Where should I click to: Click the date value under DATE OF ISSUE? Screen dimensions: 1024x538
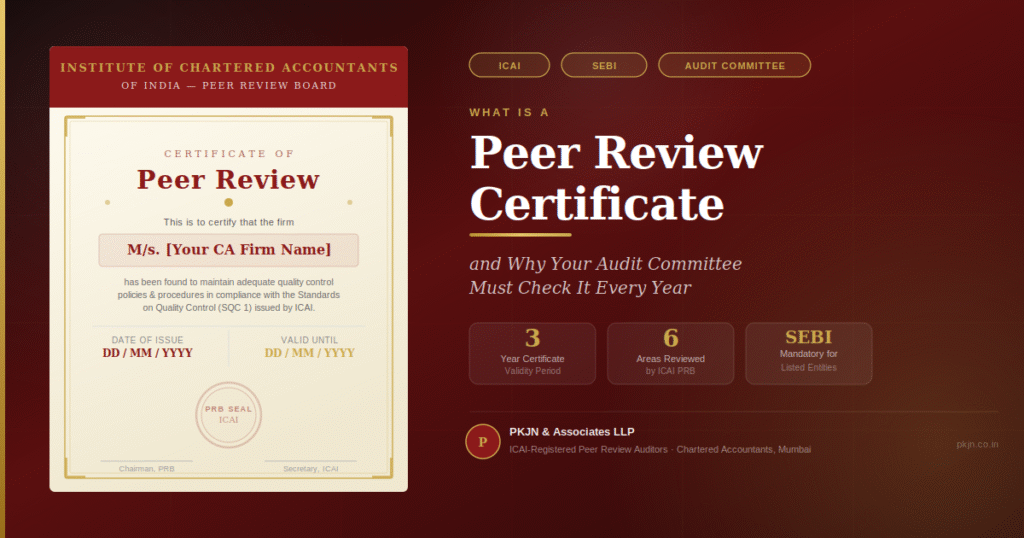coord(147,353)
